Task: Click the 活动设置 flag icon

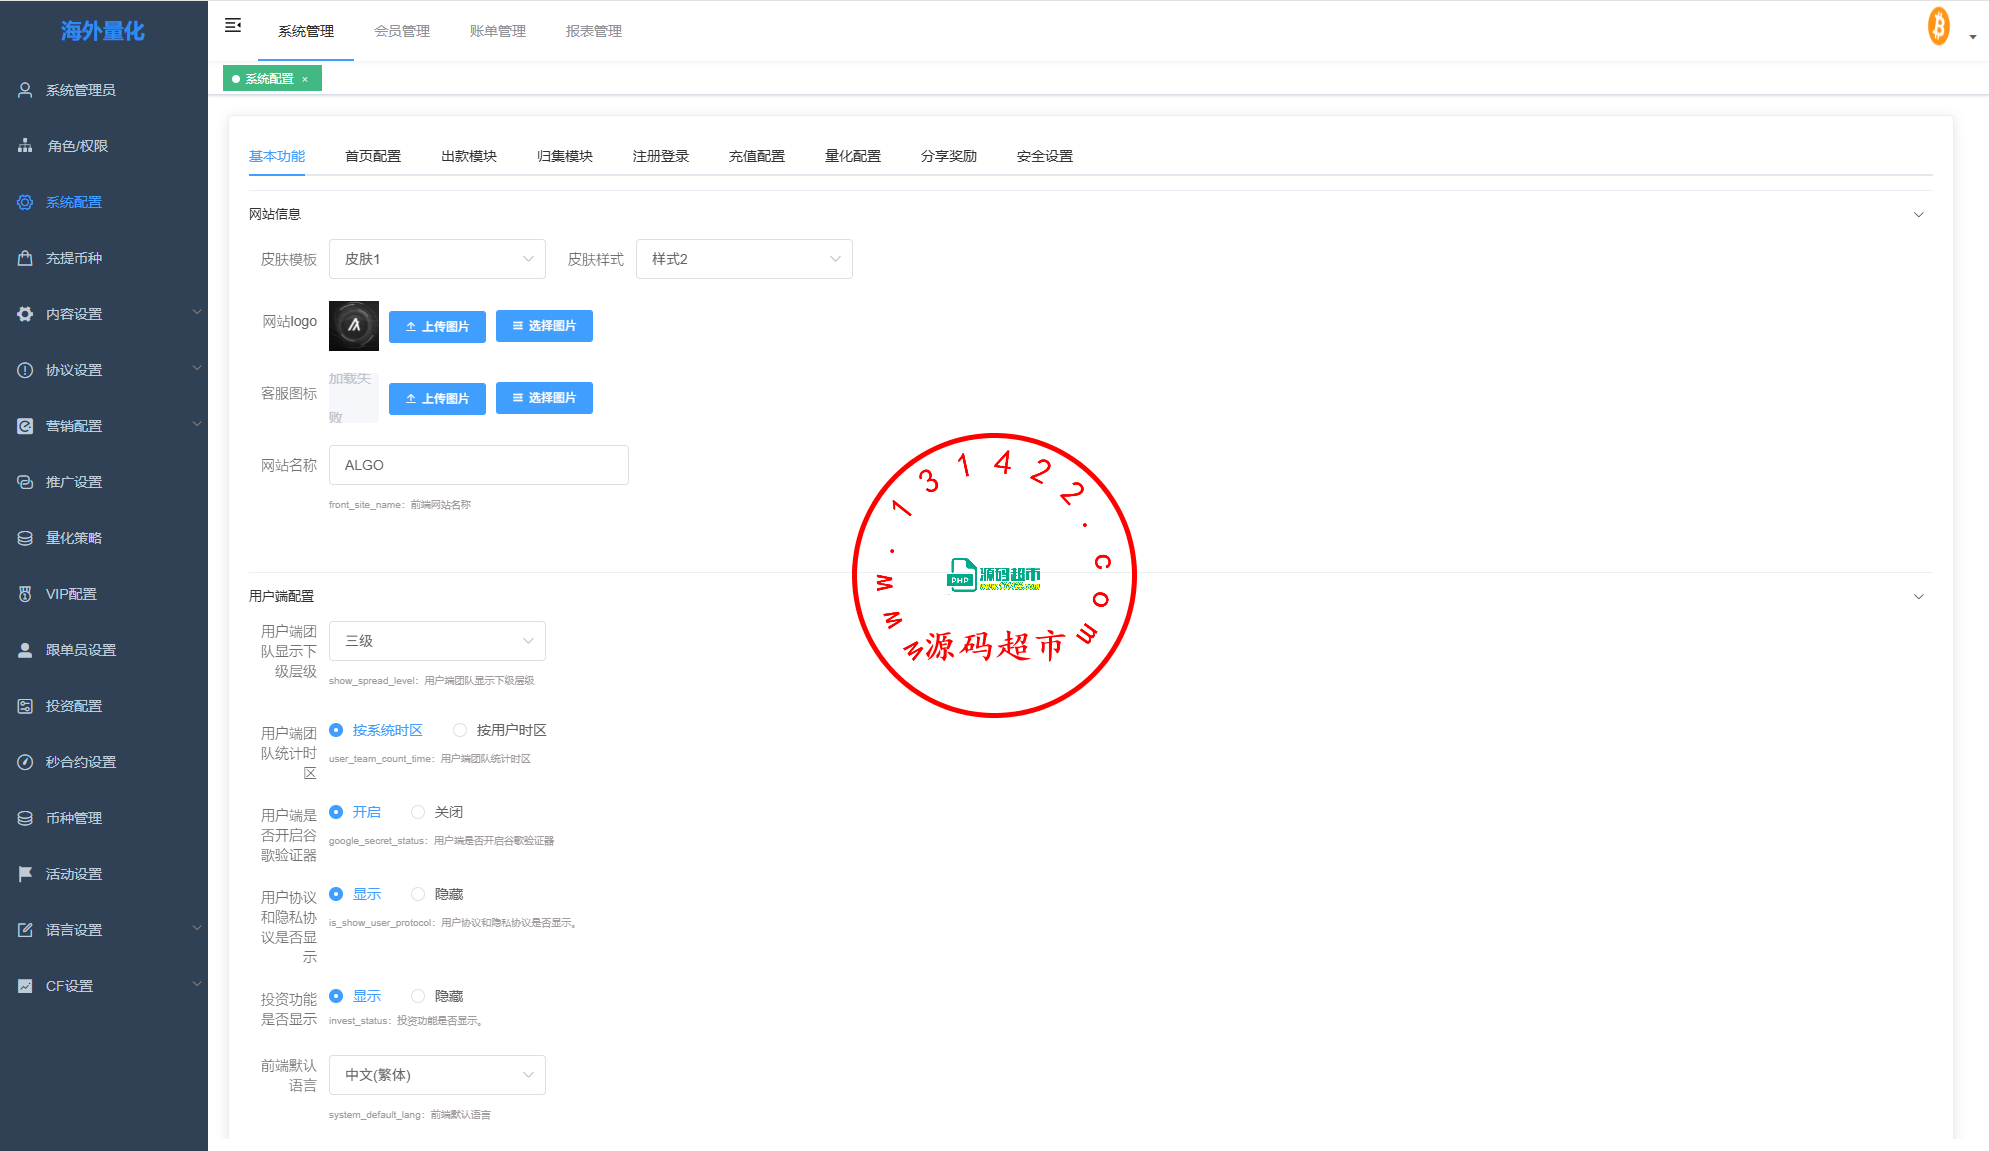Action: click(x=25, y=874)
